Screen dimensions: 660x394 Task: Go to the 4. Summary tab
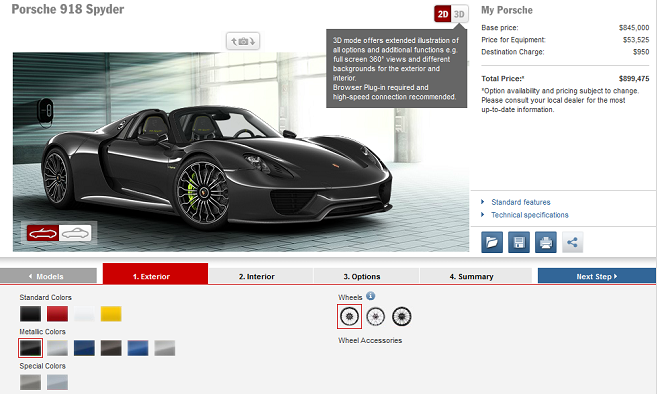pyautogui.click(x=471, y=276)
